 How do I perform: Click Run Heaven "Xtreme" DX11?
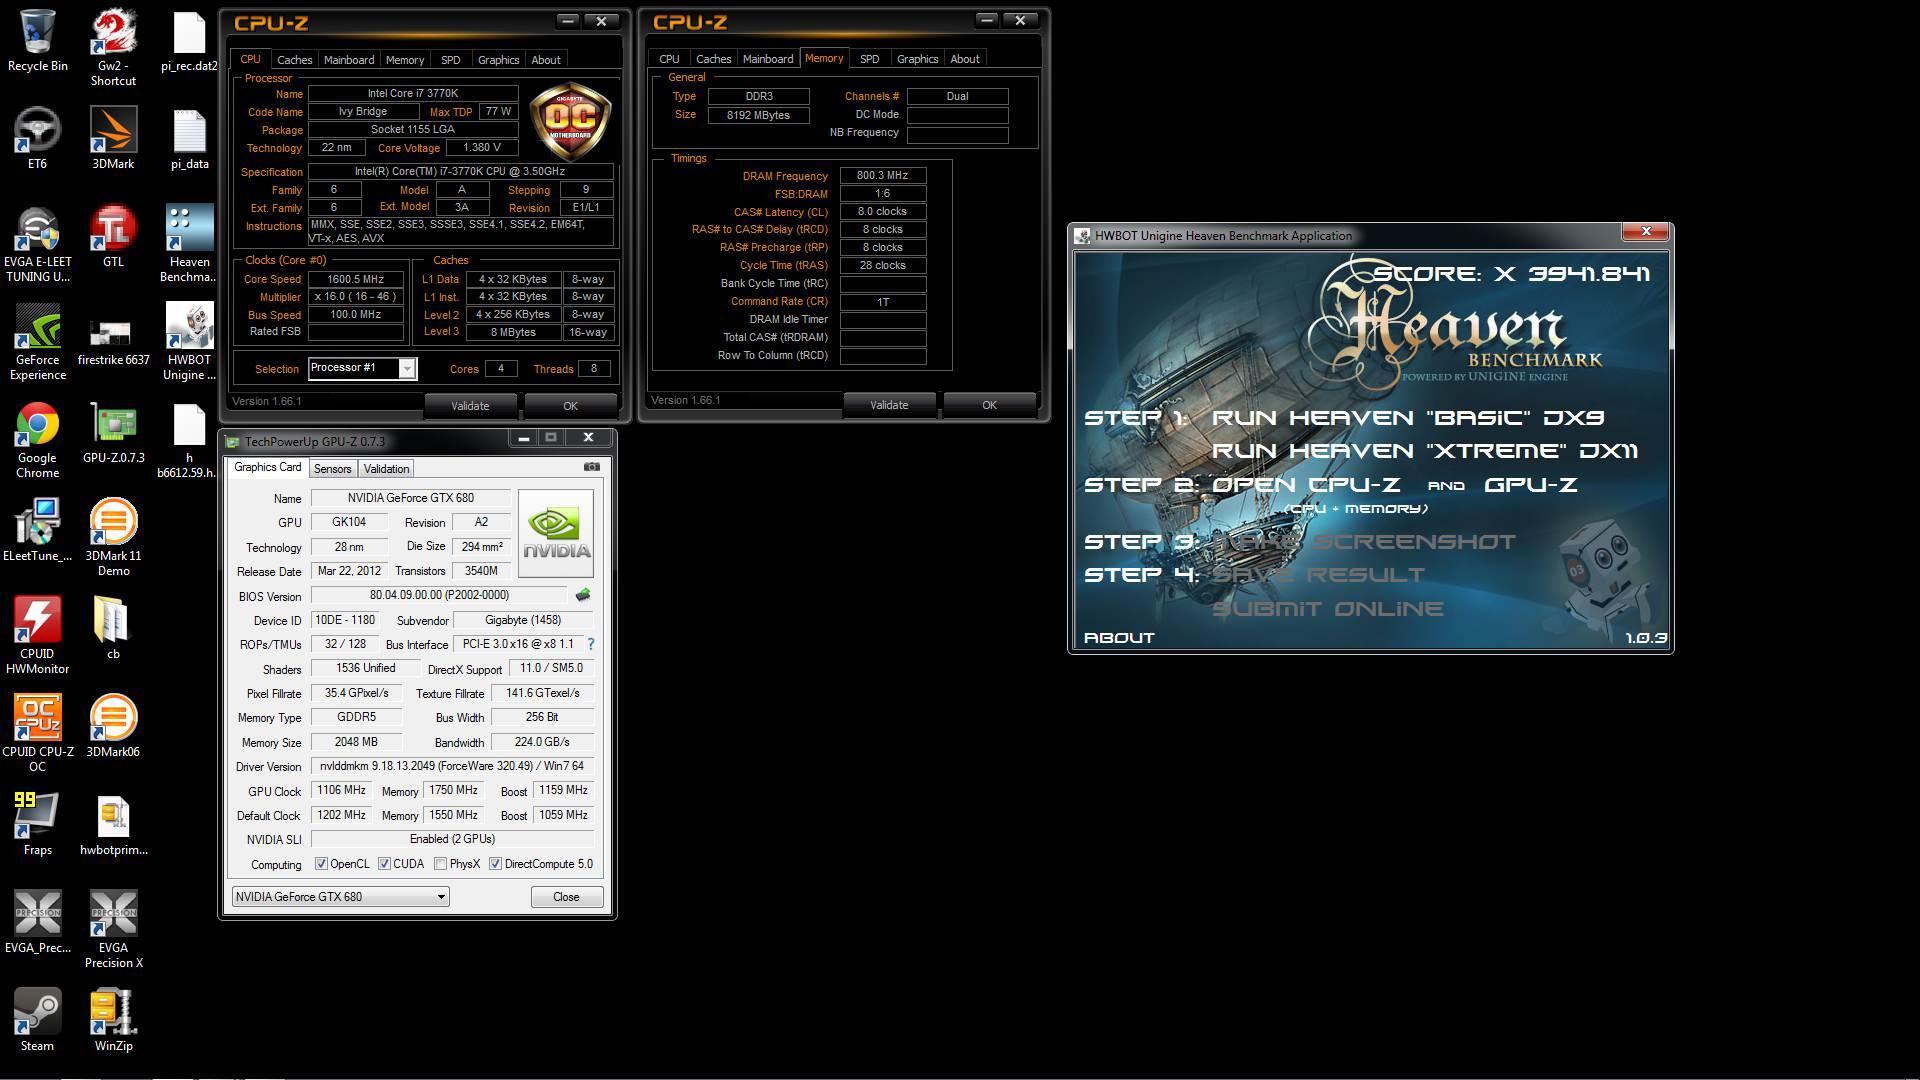coord(1425,451)
